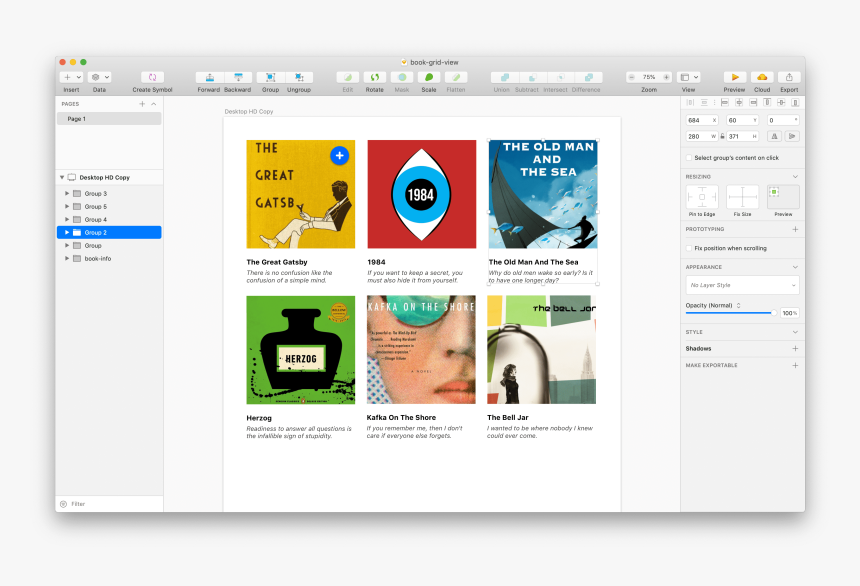
Task: Open the No Layer Style dropdown
Action: 743,285
